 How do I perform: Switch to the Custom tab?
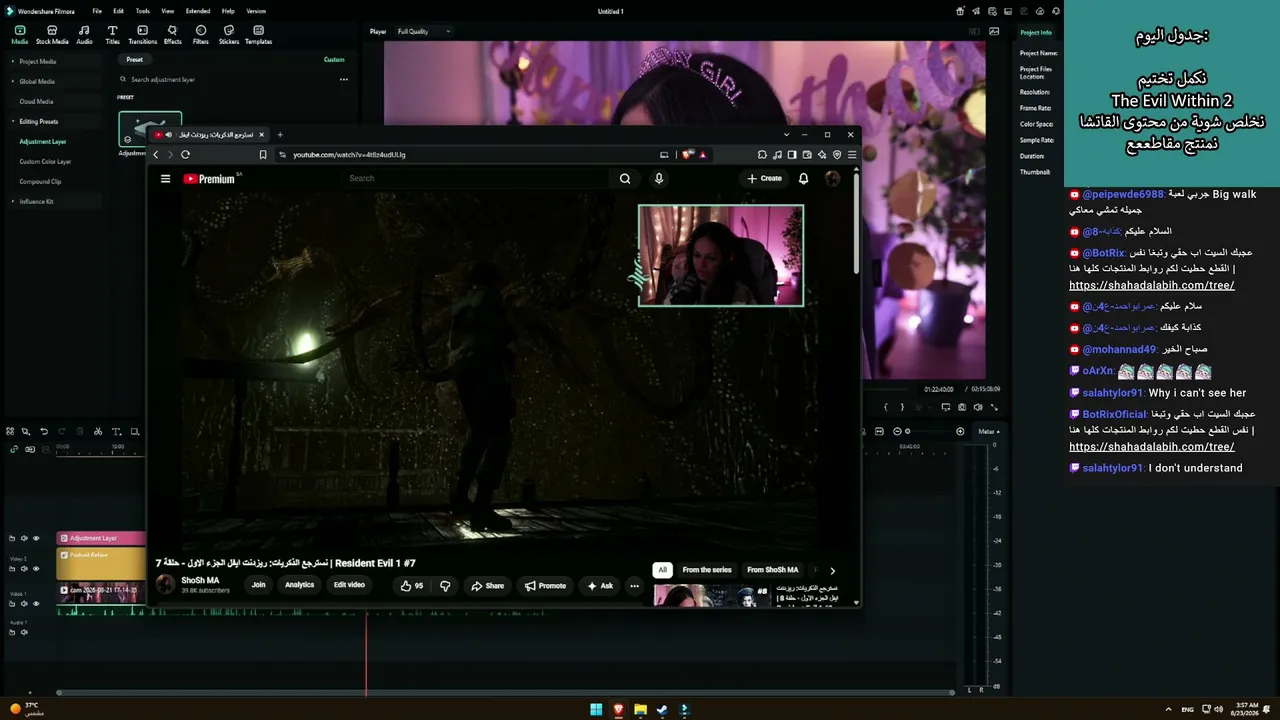point(334,59)
